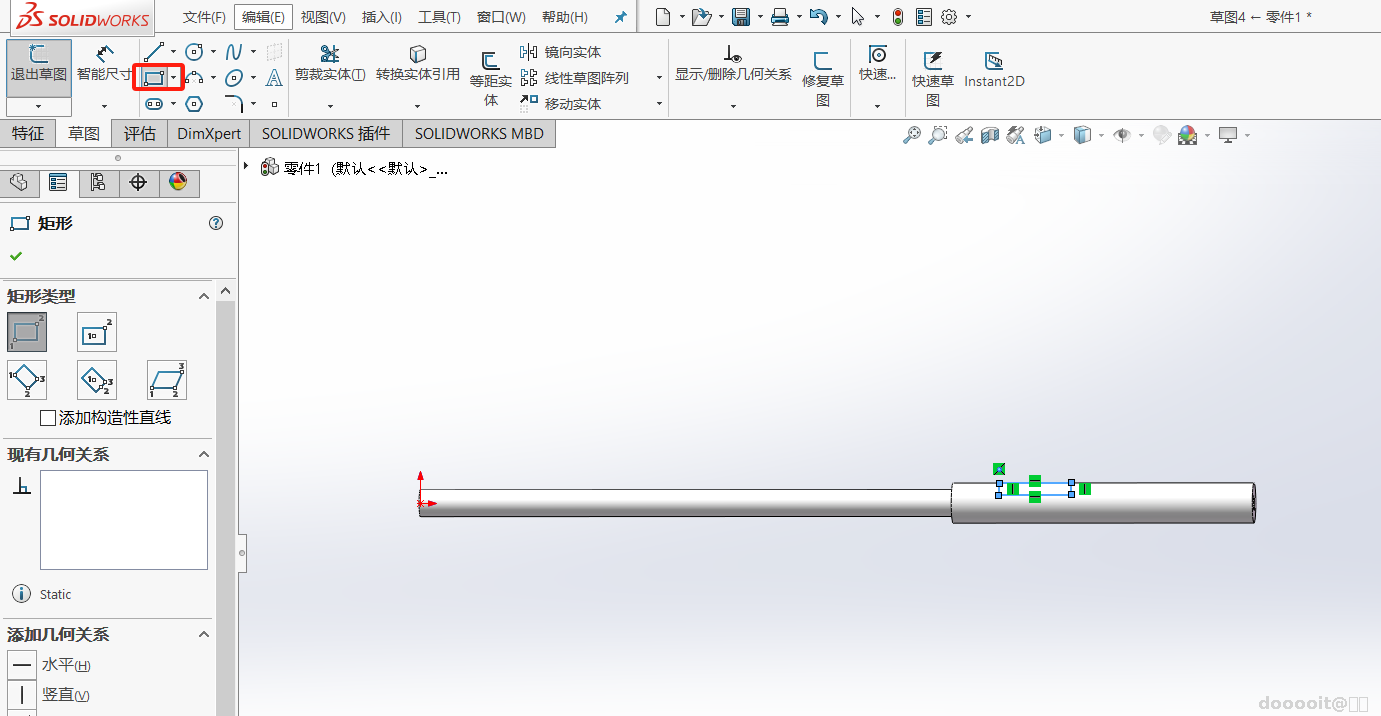This screenshot has height=716, width=1381.
Task: Click Trim Entities (剪裁实体)
Action: tap(330, 64)
